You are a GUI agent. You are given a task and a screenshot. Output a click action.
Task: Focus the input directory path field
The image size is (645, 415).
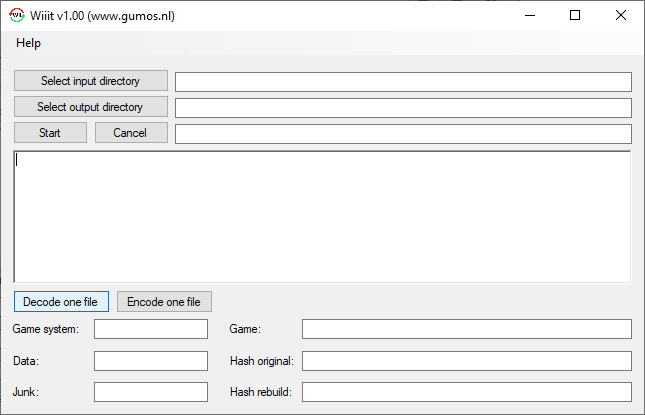click(403, 82)
